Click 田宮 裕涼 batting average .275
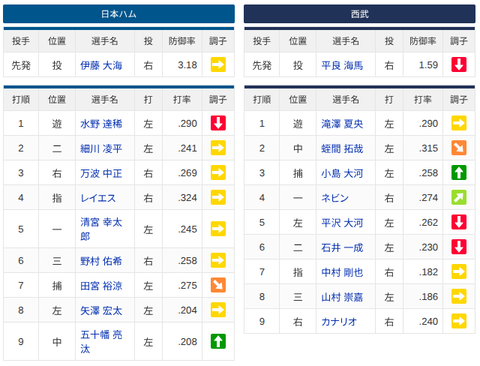This screenshot has height=366, width=480. (x=187, y=286)
